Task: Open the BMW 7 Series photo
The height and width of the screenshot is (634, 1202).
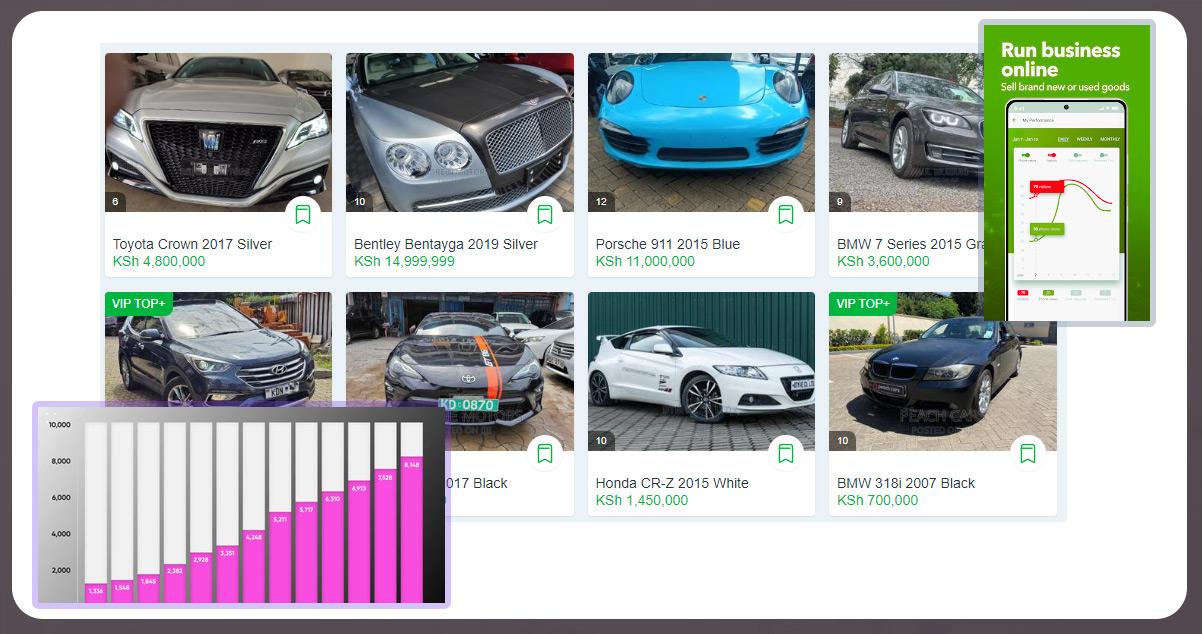Action: click(905, 132)
